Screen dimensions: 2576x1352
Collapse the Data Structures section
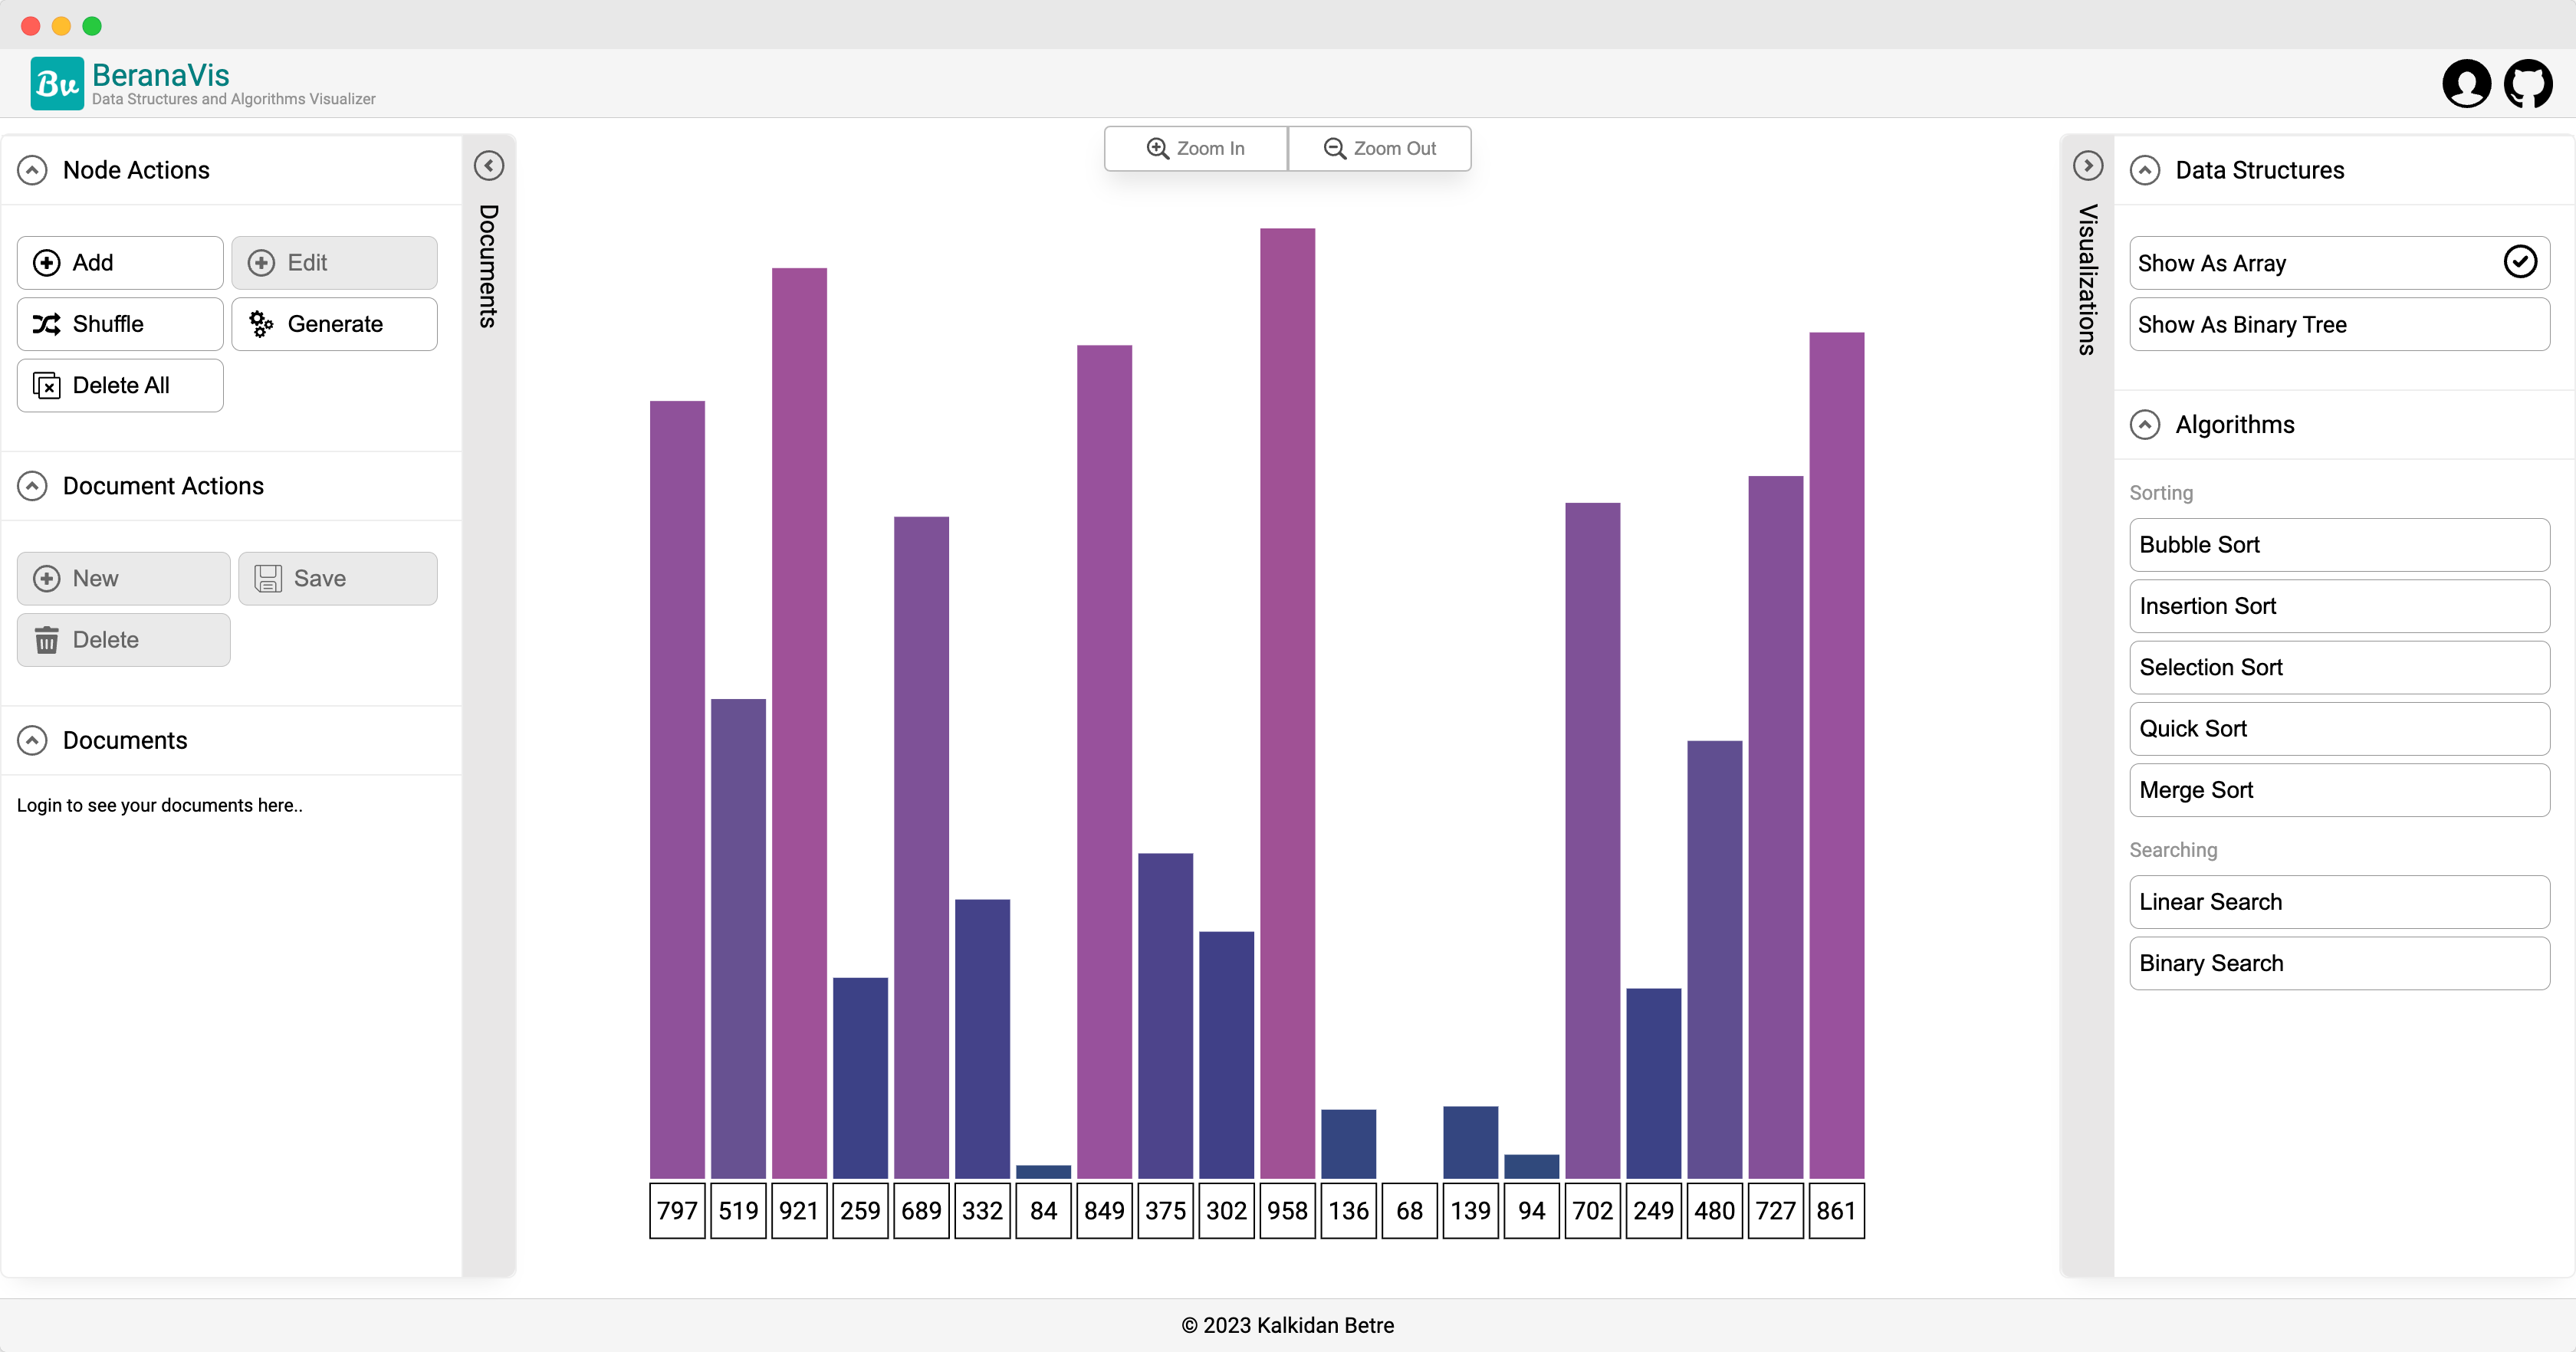[2144, 171]
